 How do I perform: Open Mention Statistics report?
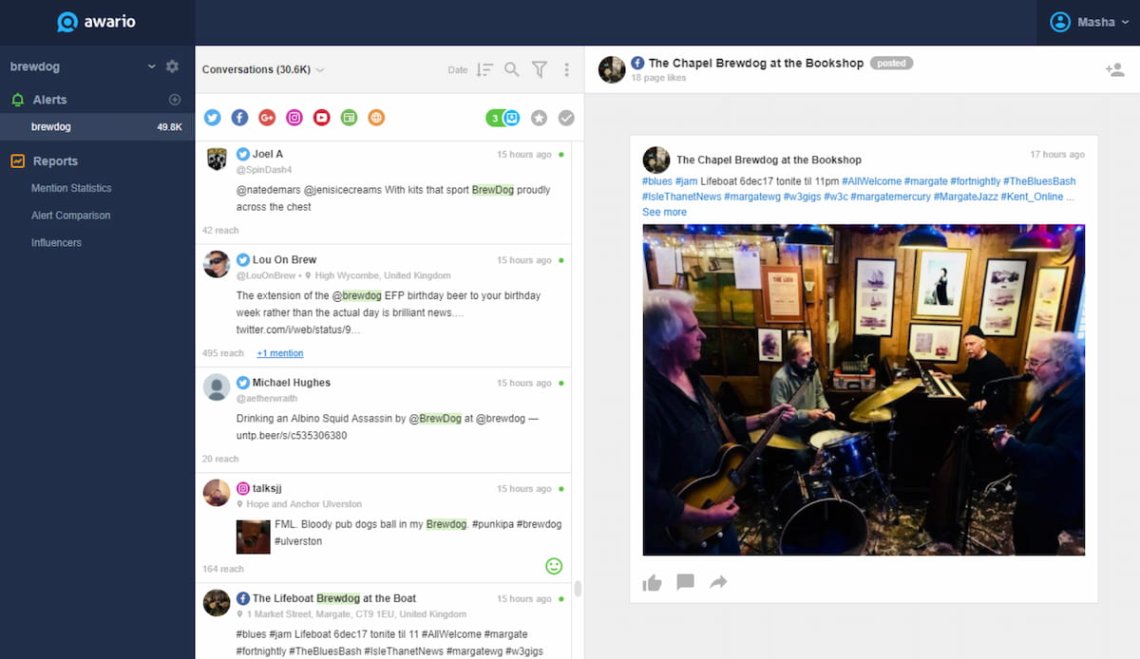tap(71, 188)
